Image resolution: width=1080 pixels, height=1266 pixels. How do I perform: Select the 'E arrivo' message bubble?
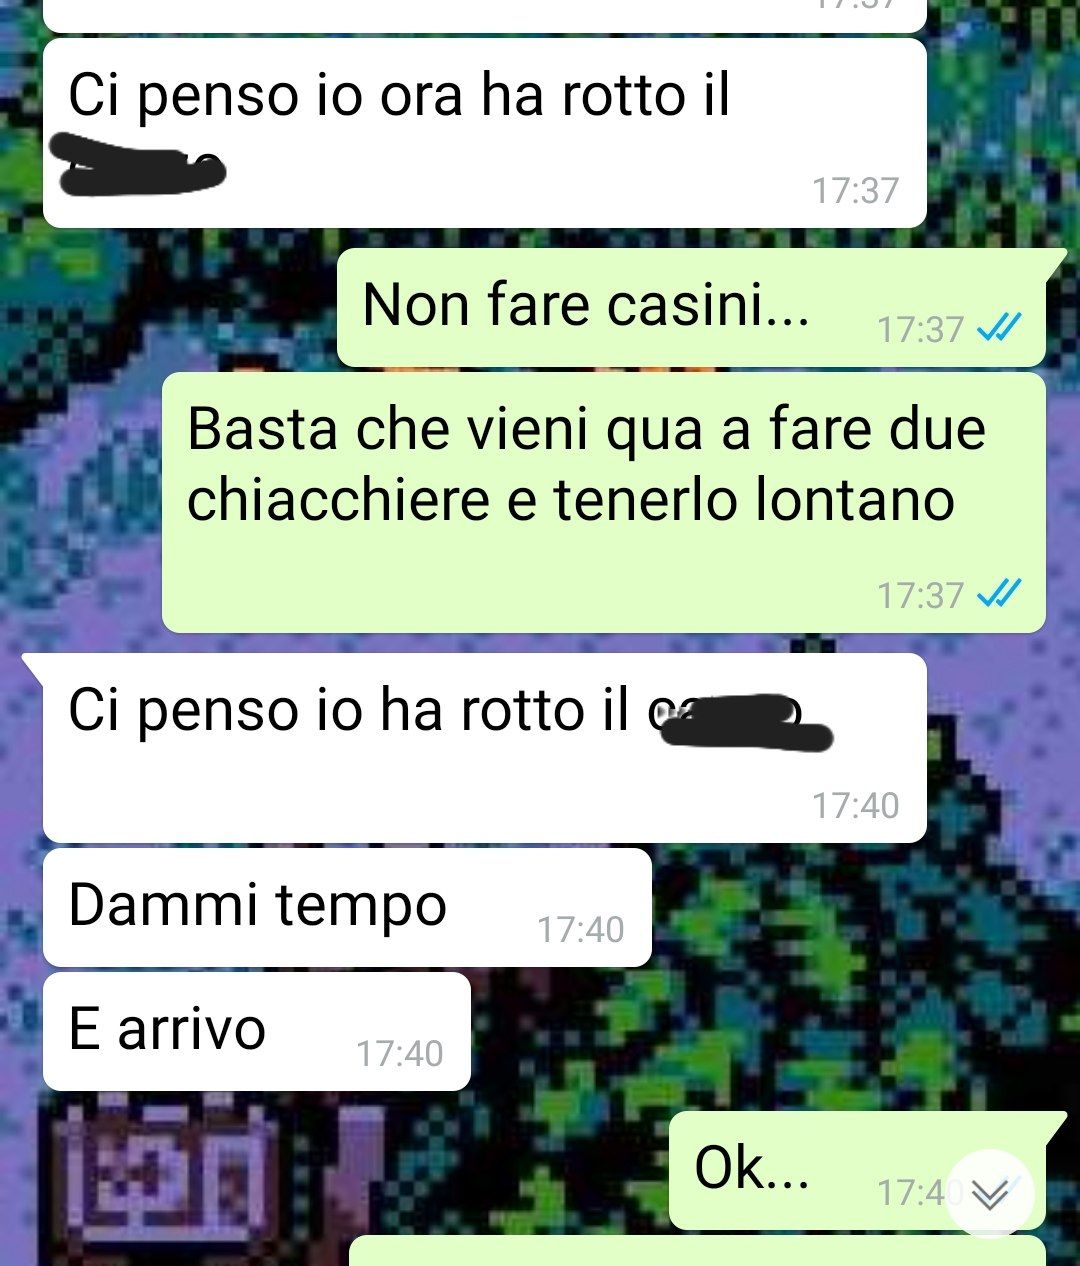click(256, 1031)
